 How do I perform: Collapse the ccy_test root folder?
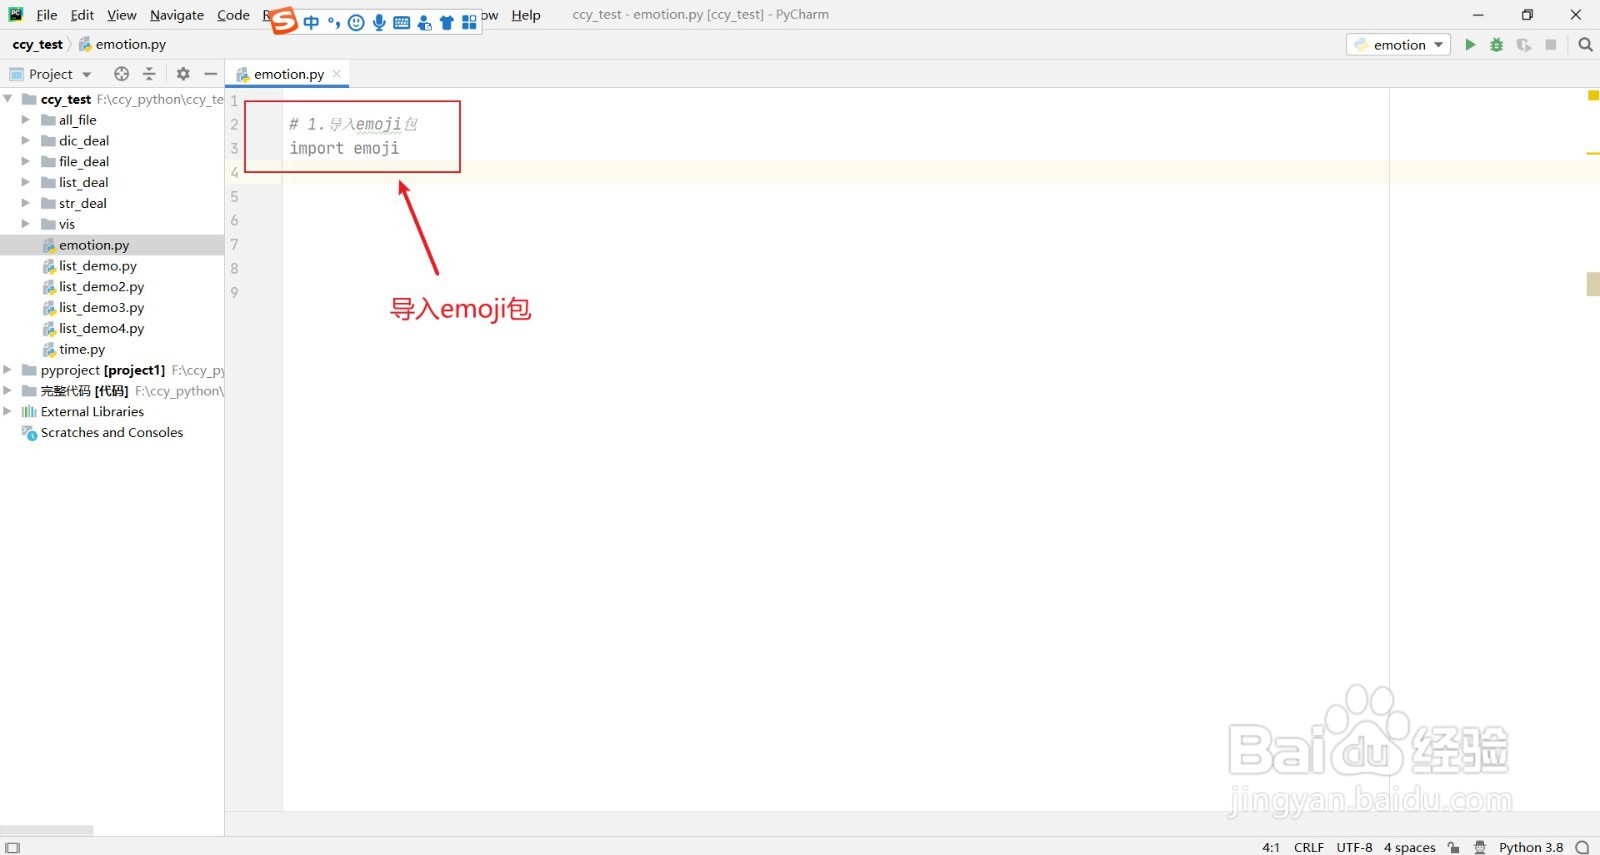[8, 99]
